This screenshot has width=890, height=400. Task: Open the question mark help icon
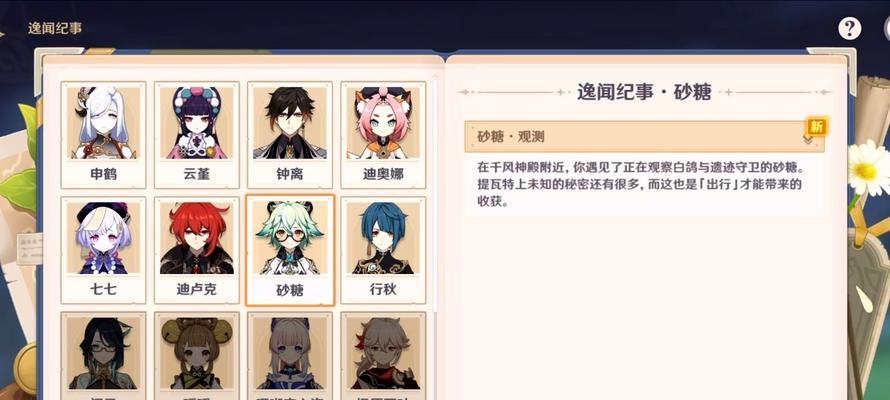[849, 28]
